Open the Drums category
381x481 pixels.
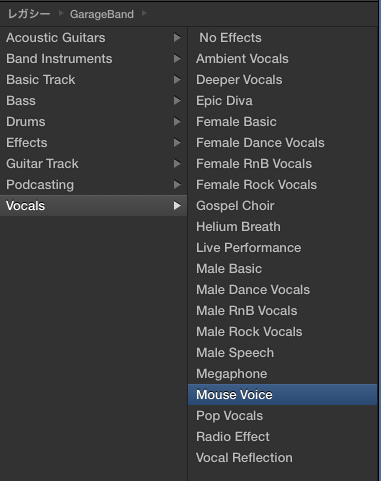pyautogui.click(x=93, y=122)
